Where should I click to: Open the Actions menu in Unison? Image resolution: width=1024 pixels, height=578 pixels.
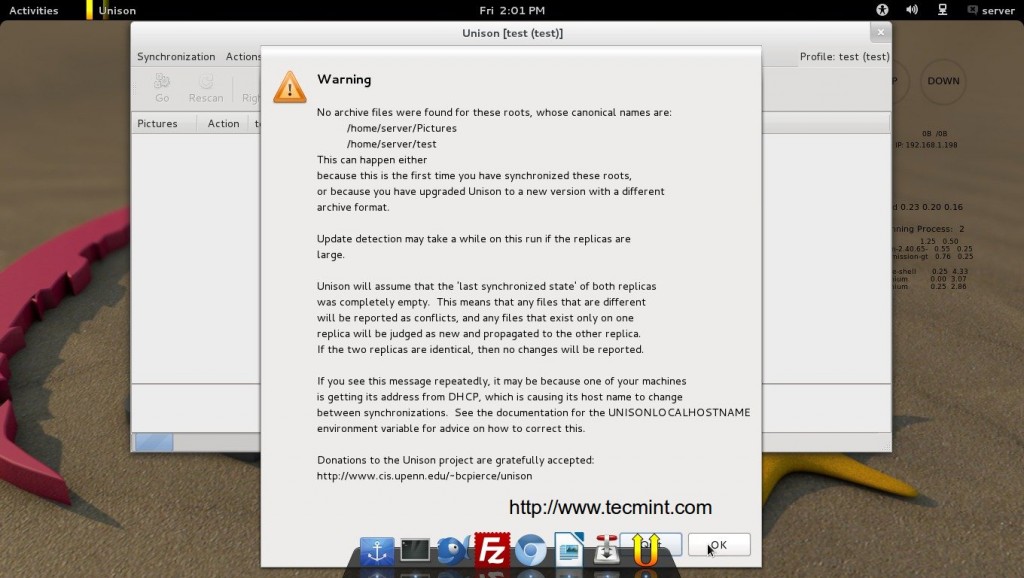click(243, 57)
